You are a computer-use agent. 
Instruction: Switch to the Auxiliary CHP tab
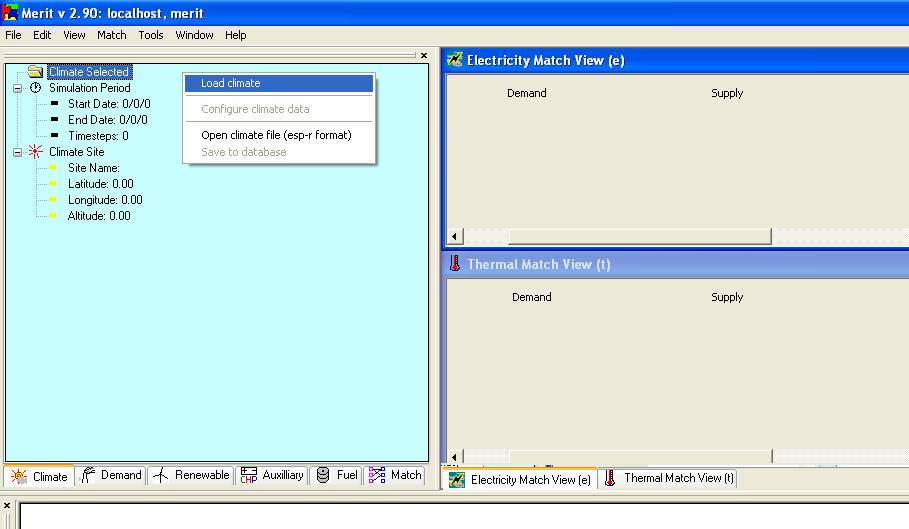click(x=271, y=476)
